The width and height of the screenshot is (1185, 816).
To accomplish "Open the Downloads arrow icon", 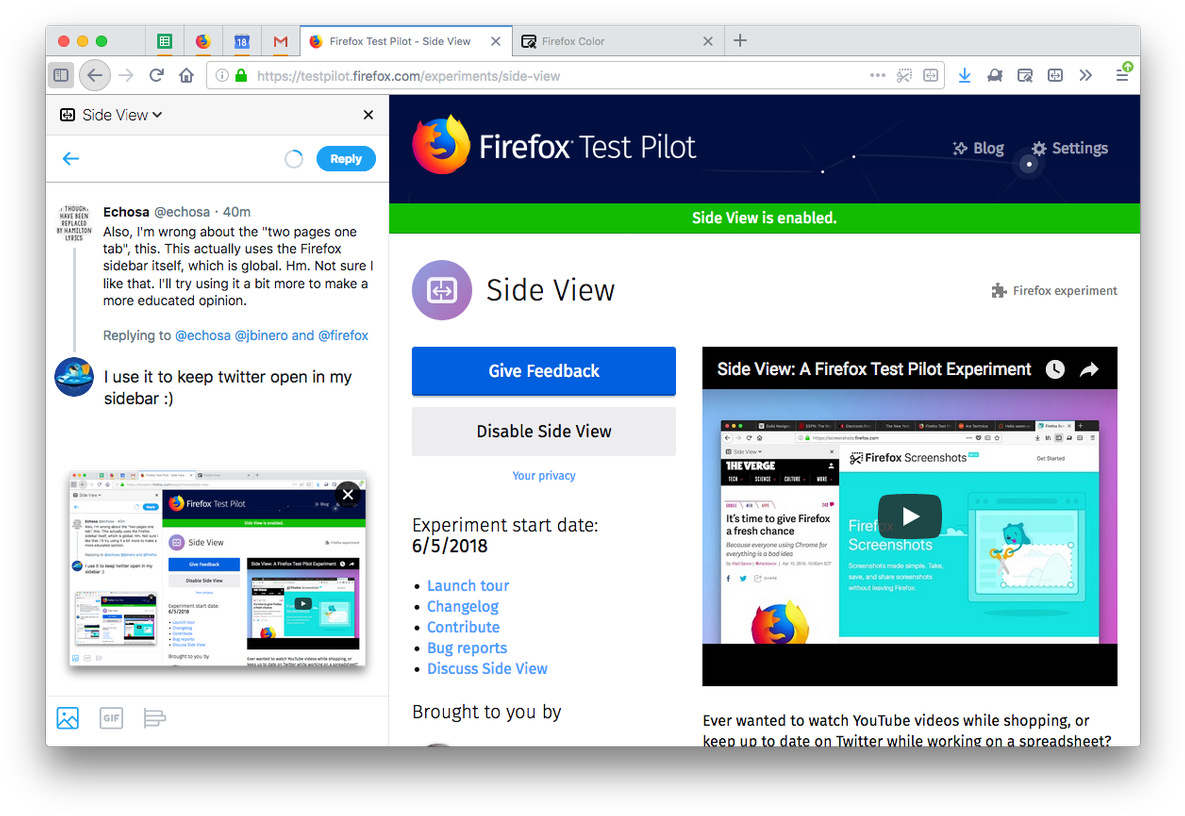I will point(964,76).
